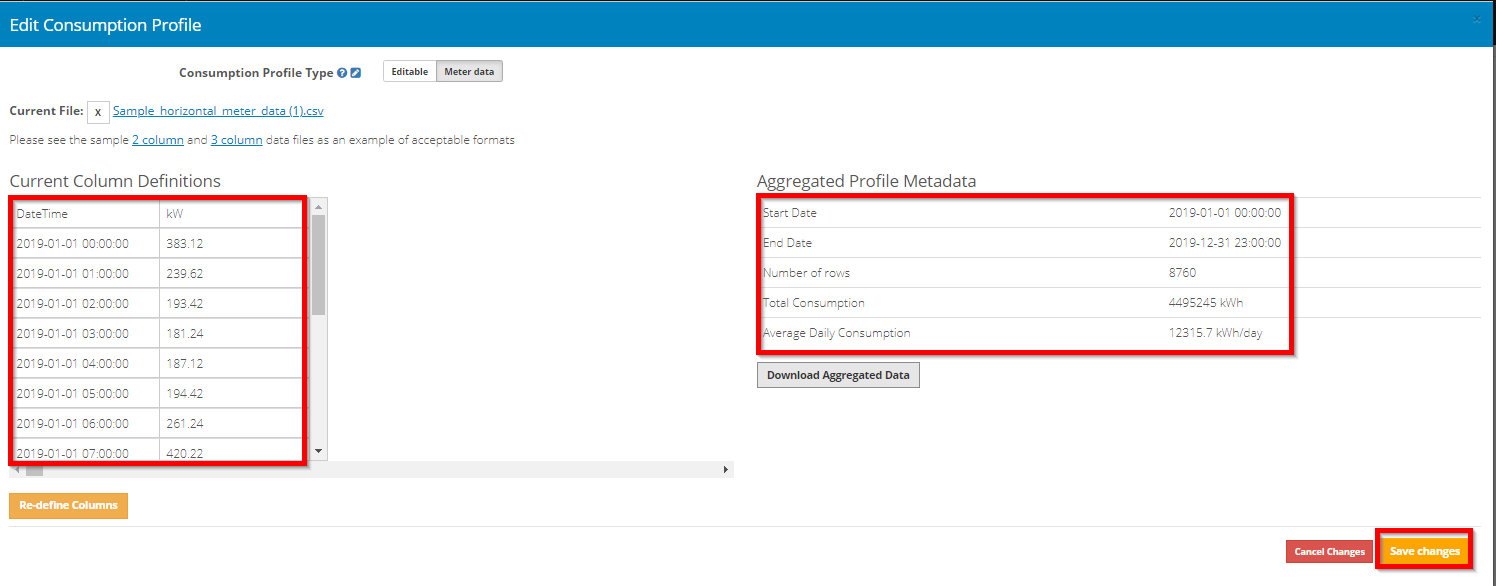
Task: Cancel Changes to the profile
Action: point(1329,551)
